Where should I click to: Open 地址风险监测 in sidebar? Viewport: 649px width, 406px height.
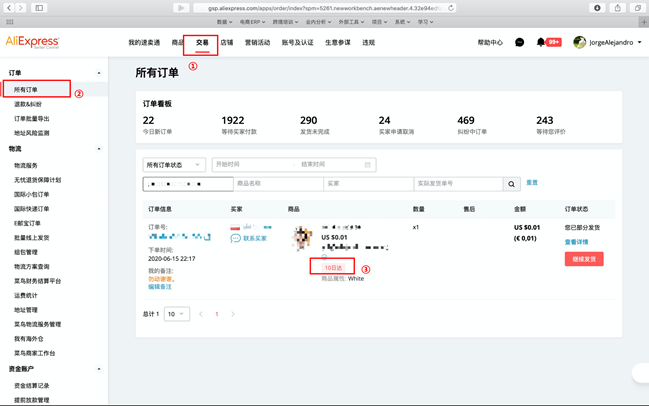[x=31, y=133]
